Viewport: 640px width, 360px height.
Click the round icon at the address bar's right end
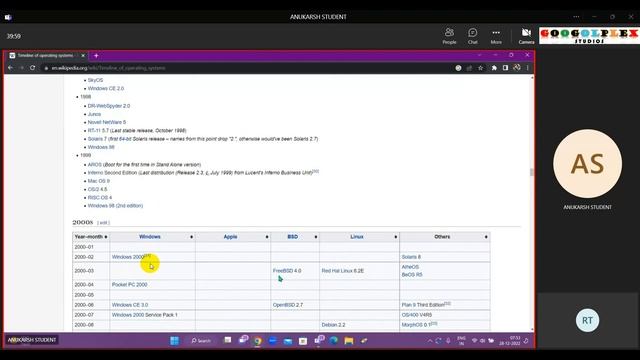tap(458, 68)
